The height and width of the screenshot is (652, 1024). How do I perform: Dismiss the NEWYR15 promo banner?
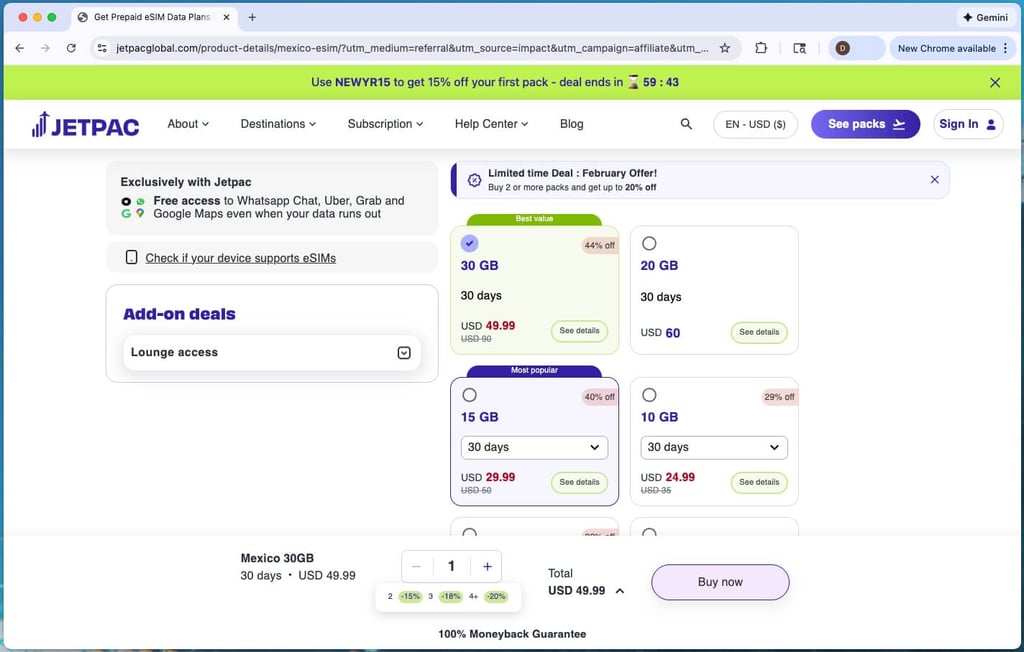click(995, 82)
